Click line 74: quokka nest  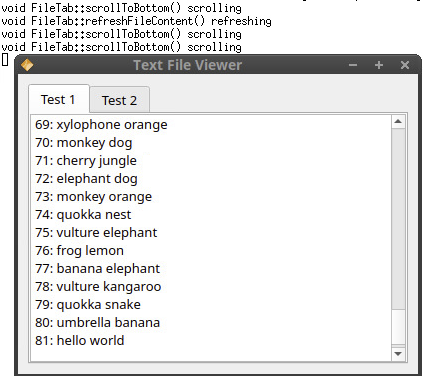coord(83,215)
